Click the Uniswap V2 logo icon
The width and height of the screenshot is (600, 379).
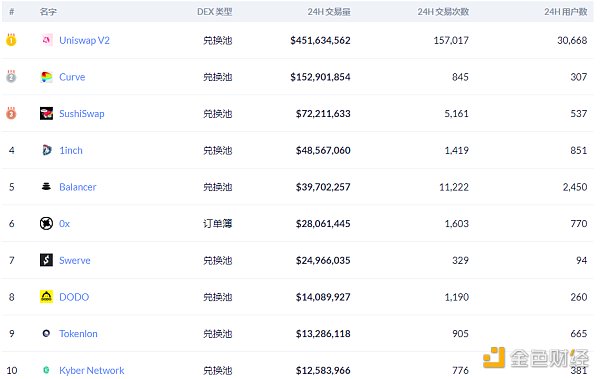[46, 40]
